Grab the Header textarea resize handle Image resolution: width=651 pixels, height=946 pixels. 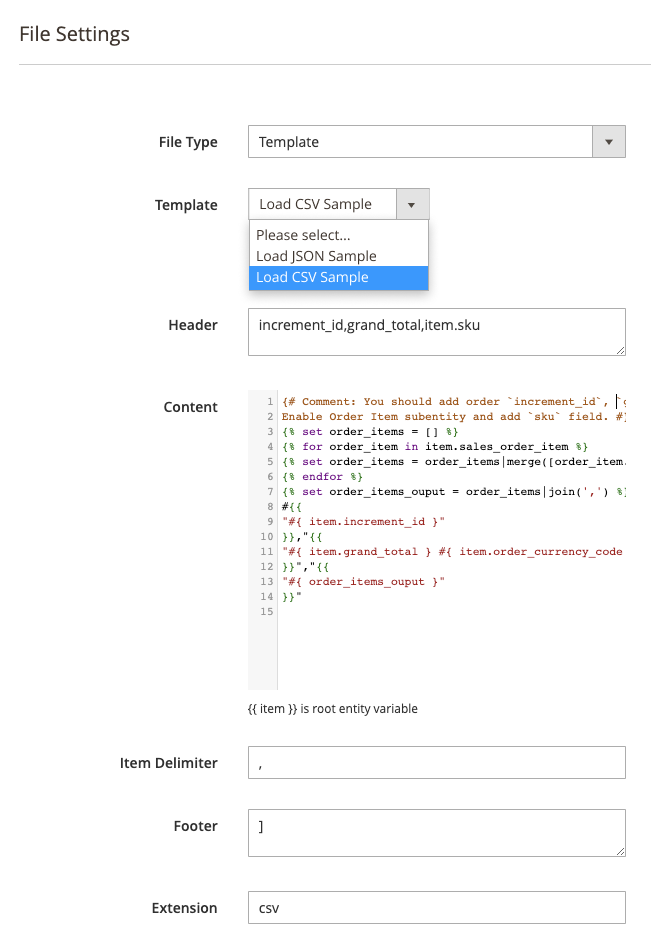(x=620, y=350)
